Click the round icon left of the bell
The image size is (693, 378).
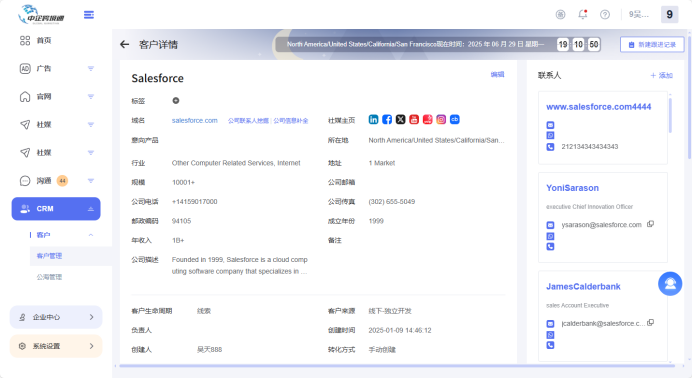560,15
